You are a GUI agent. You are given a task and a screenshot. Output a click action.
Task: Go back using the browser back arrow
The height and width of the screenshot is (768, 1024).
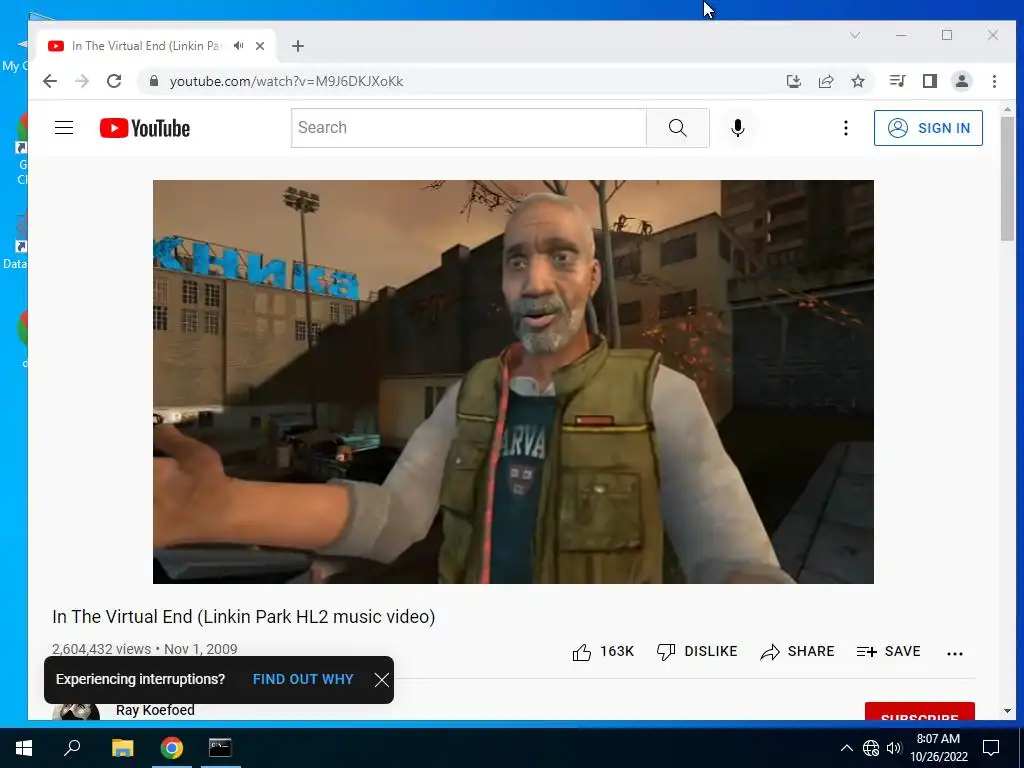tap(50, 81)
